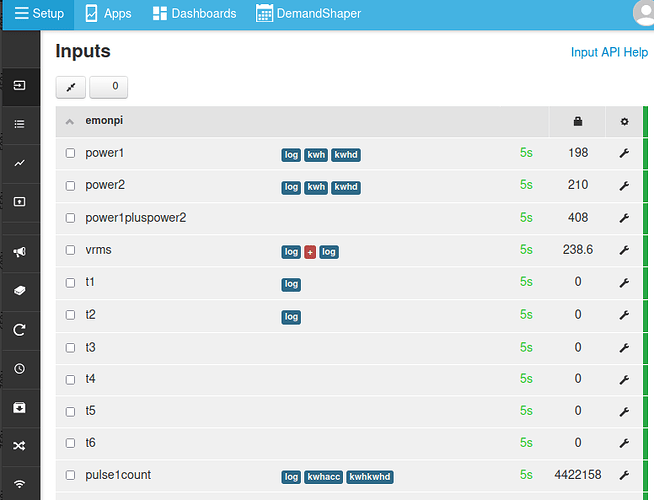Click the expand/collapse all button

[x=71, y=88]
